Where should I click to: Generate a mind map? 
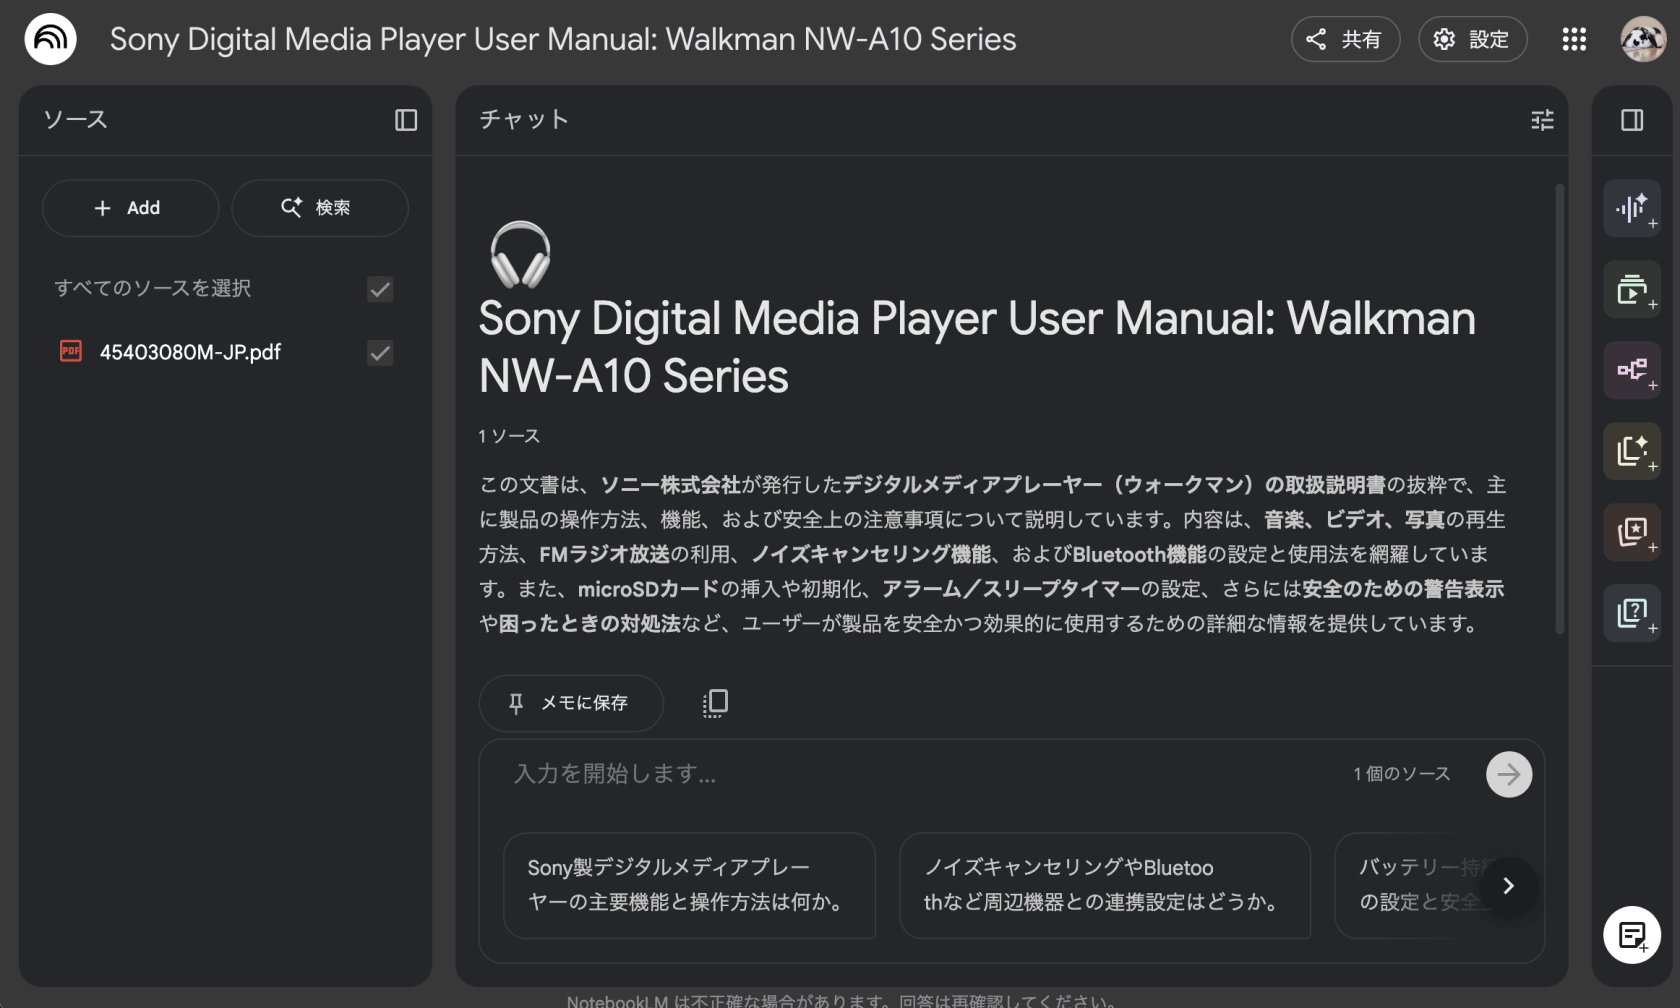1632,370
